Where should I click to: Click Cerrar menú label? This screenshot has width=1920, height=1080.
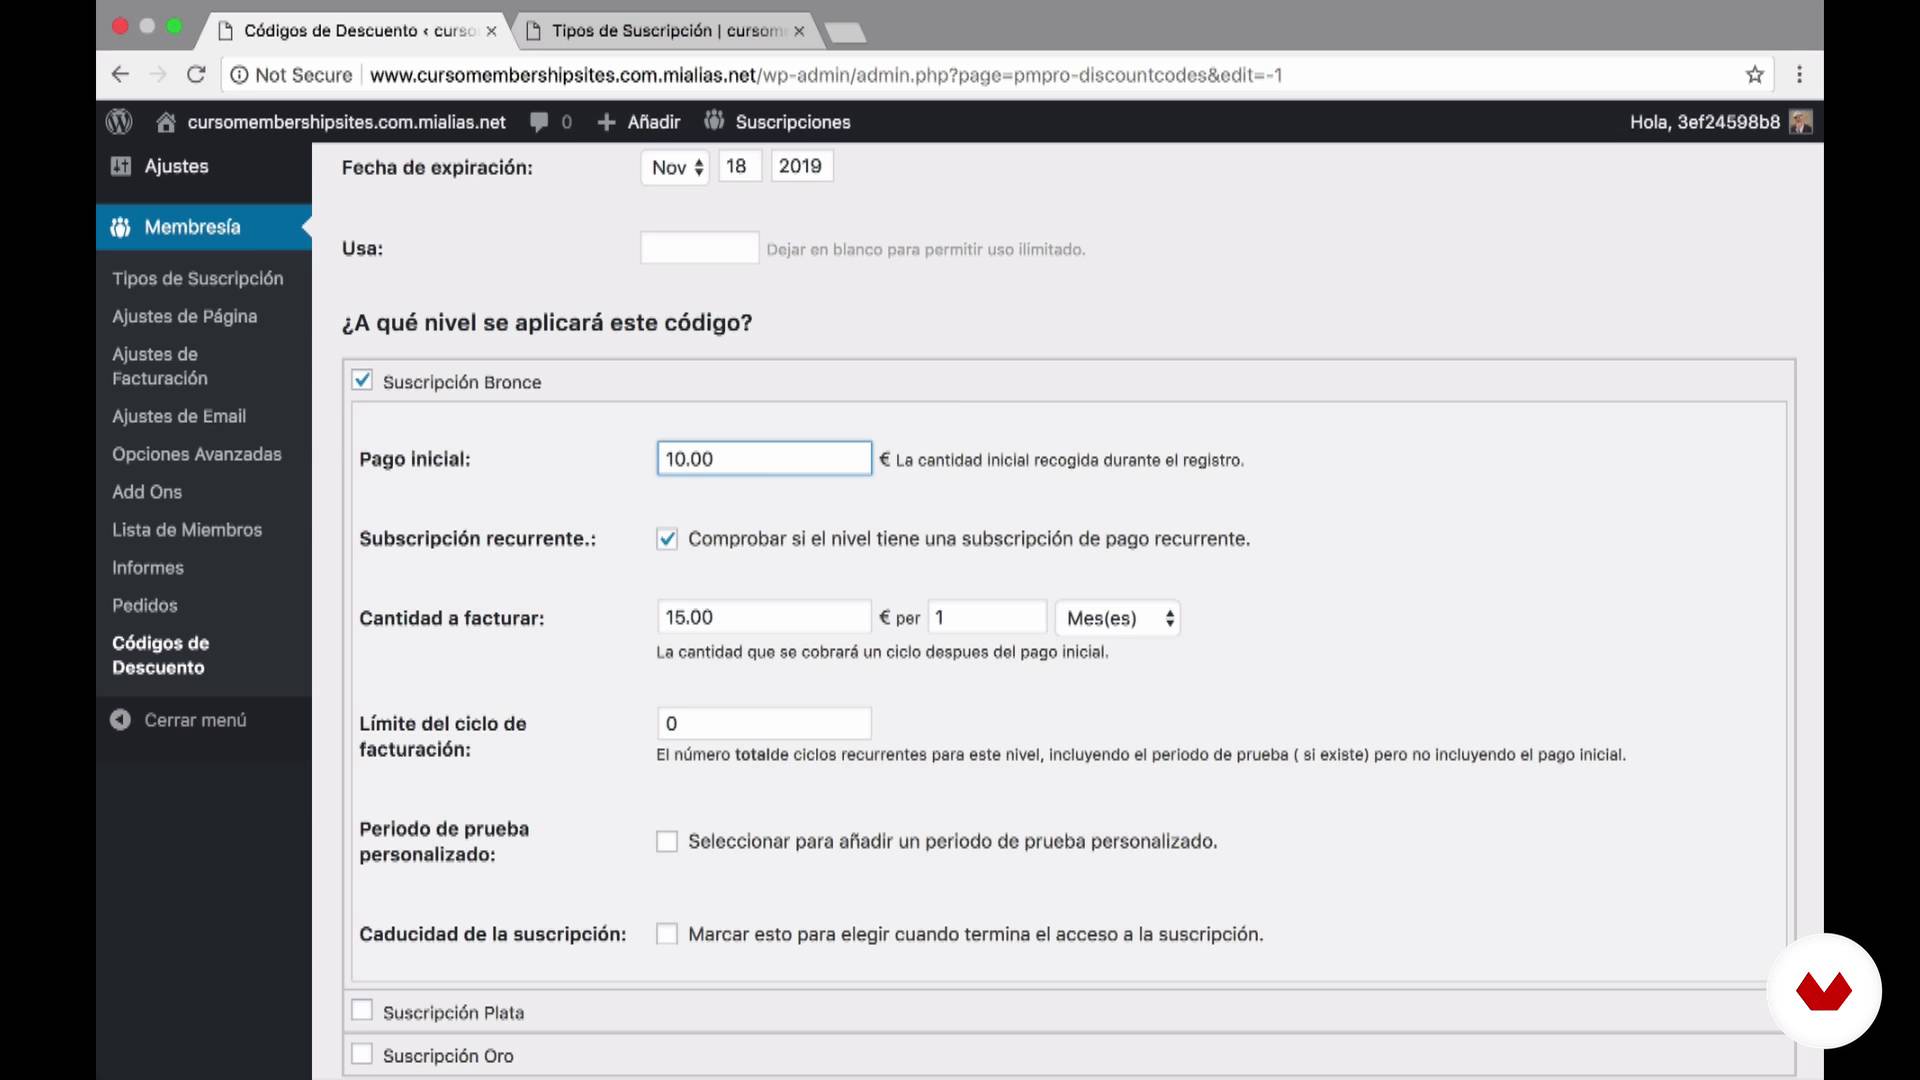tap(195, 720)
